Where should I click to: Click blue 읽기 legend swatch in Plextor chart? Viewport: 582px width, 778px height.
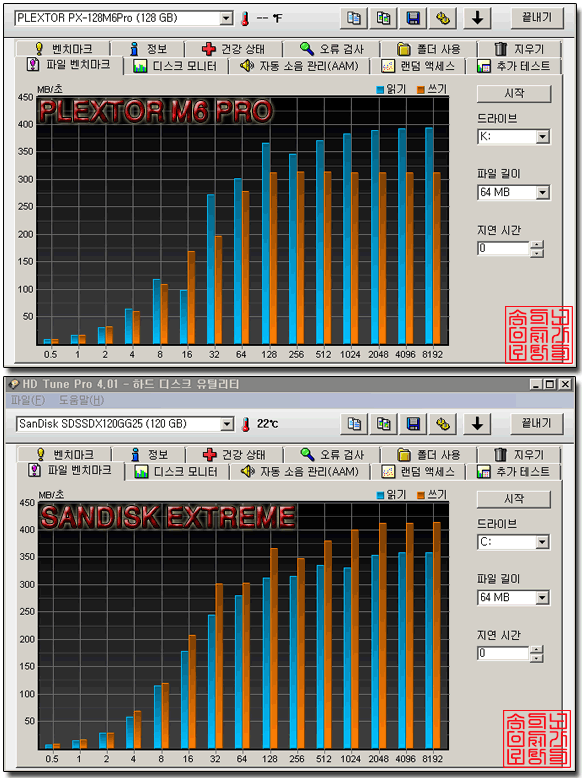380,90
